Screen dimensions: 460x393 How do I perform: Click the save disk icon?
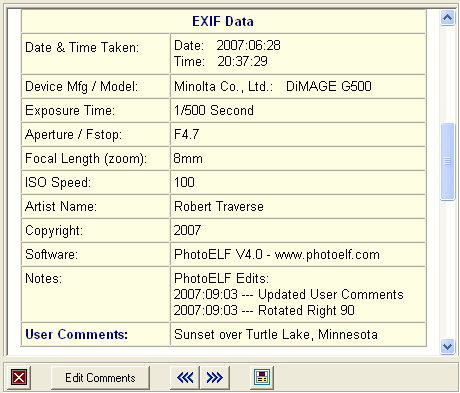click(262, 378)
